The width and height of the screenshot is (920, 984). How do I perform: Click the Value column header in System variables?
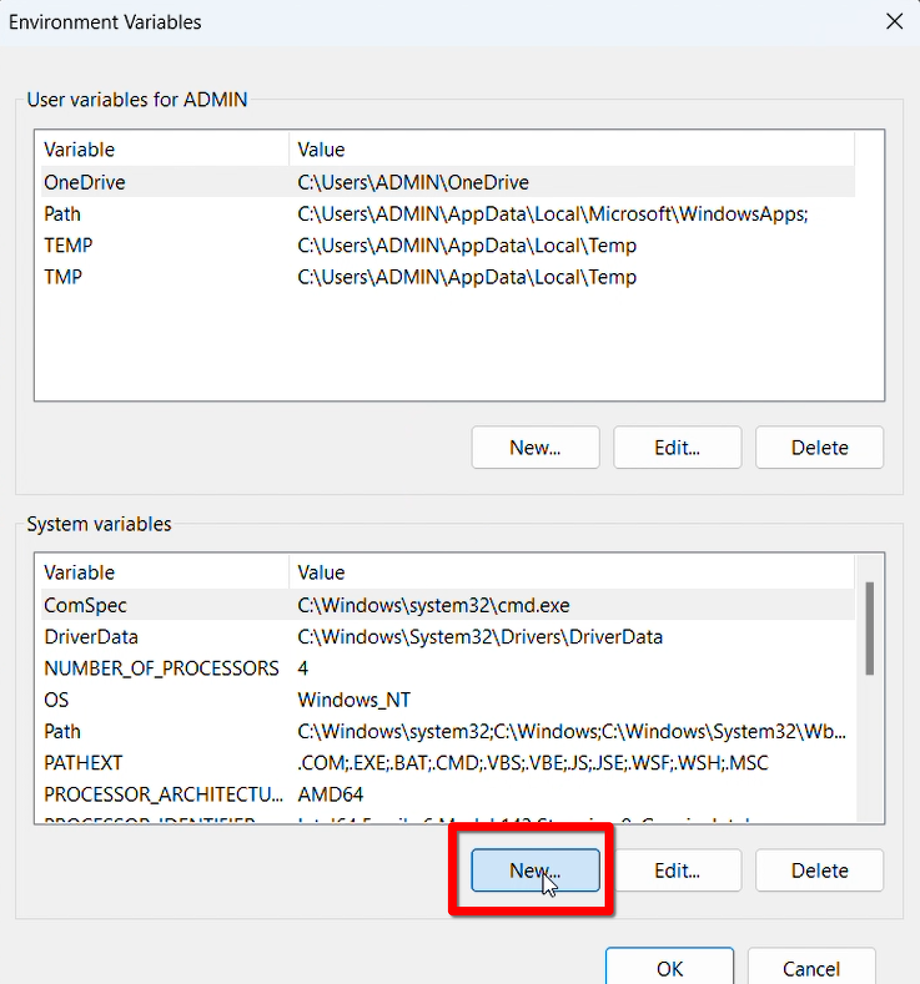321,573
